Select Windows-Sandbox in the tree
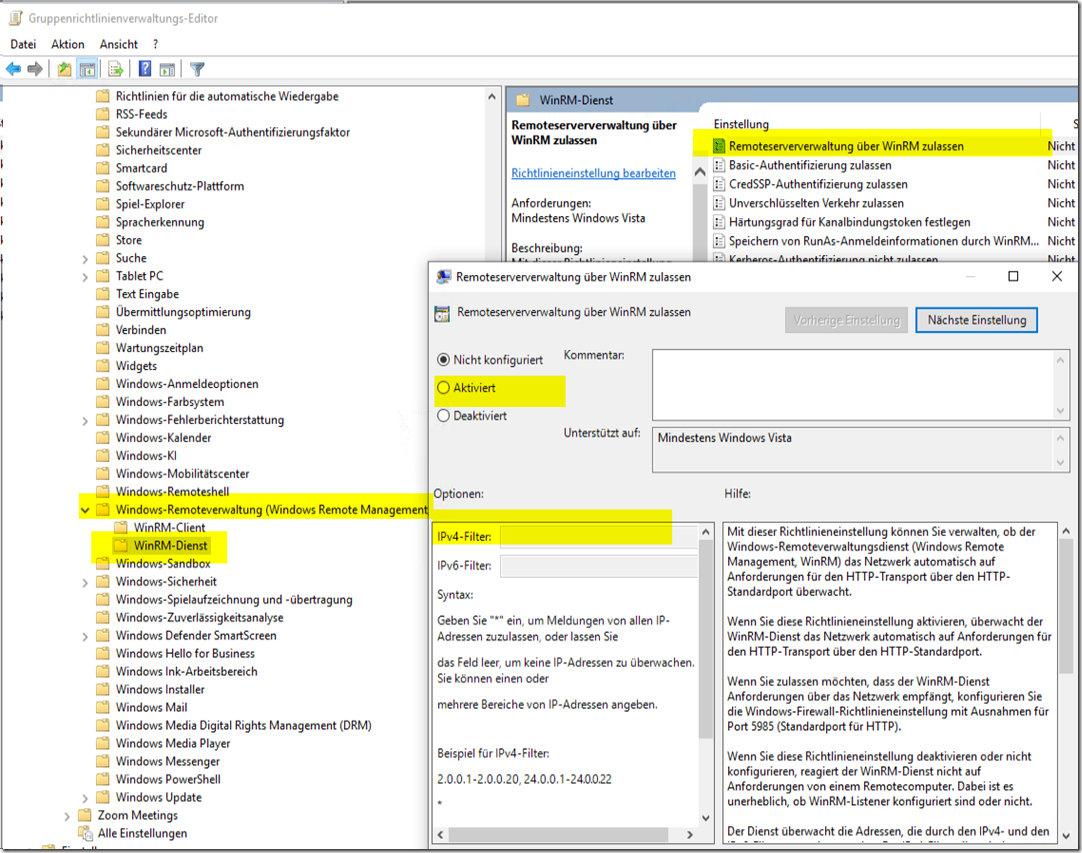The width and height of the screenshot is (1082, 853). tap(163, 563)
